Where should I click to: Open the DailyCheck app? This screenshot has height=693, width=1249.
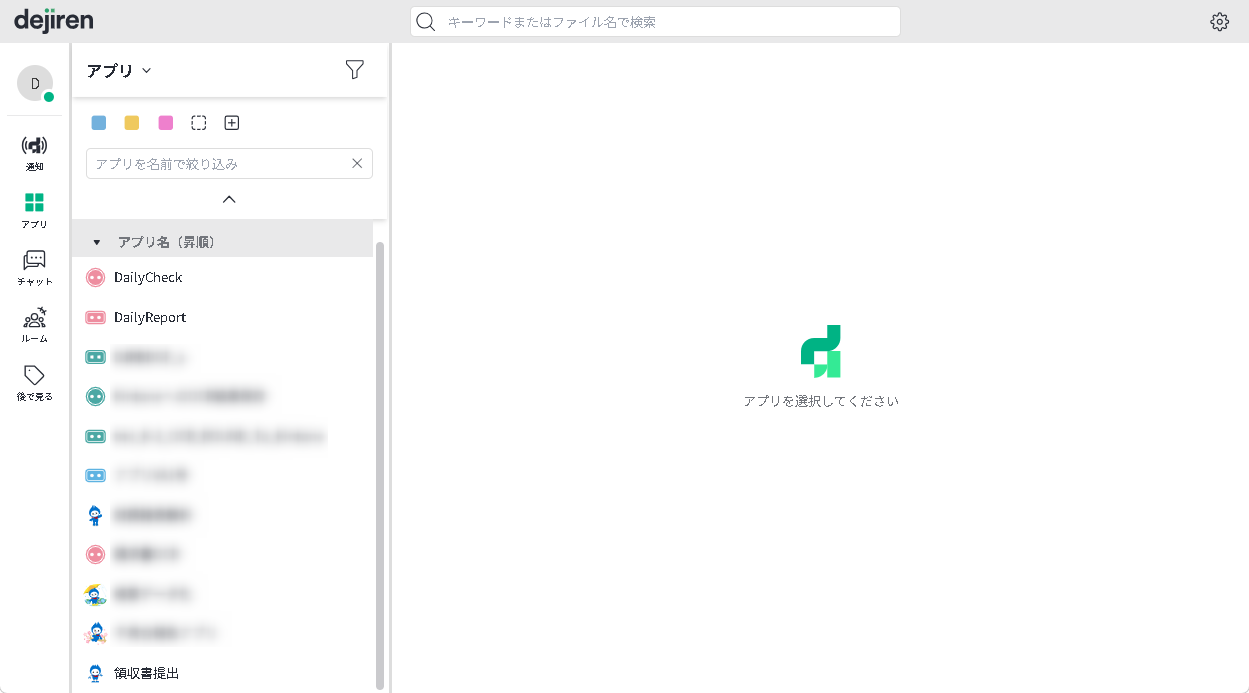[148, 277]
